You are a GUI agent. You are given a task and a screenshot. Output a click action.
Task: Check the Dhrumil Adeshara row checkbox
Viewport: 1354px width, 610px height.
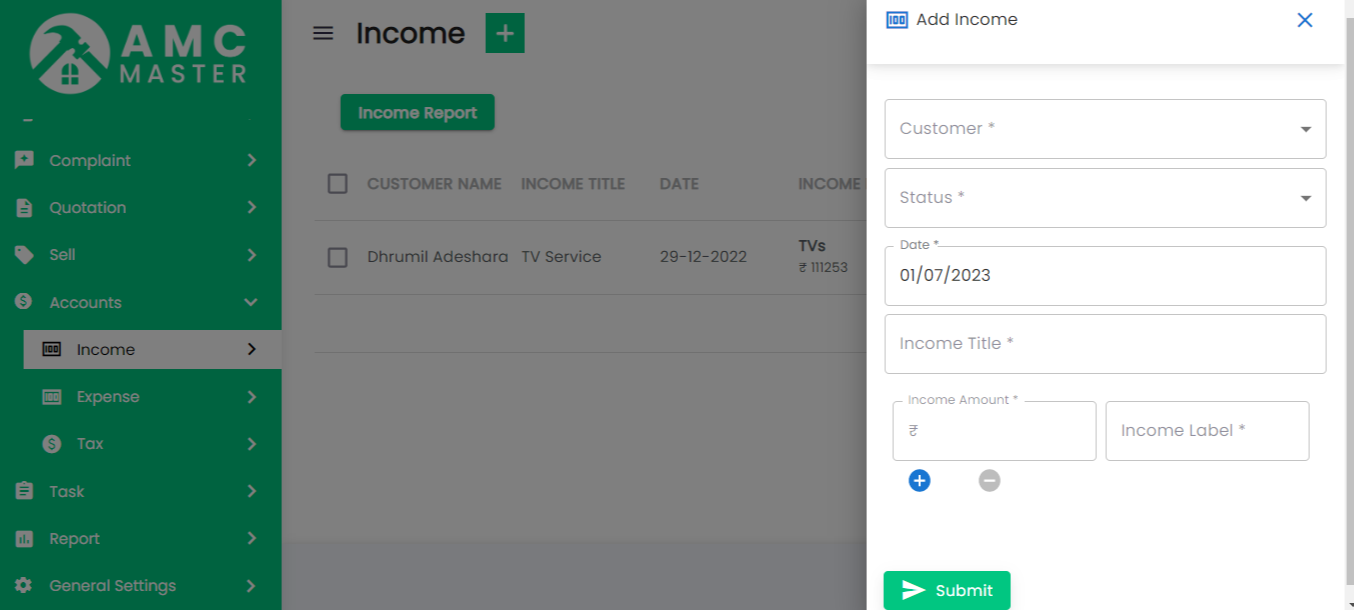click(337, 256)
